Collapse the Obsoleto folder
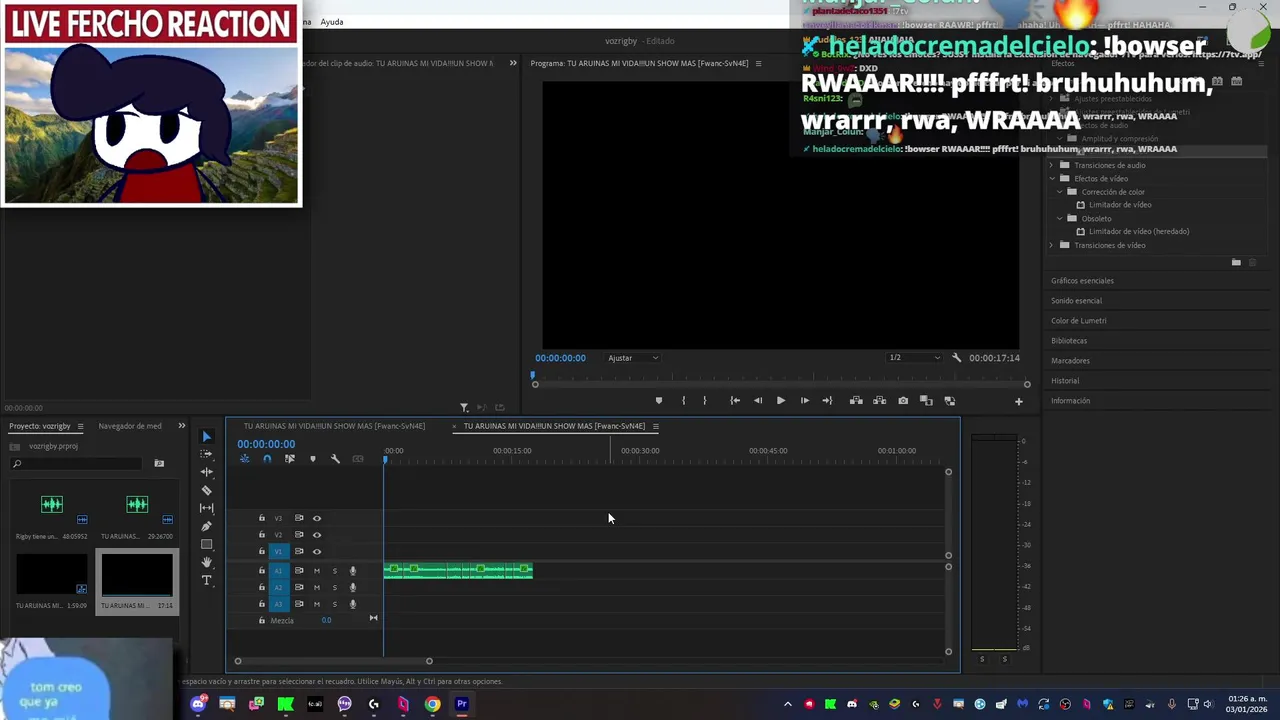Screen dimensions: 1280x720 [1060, 218]
